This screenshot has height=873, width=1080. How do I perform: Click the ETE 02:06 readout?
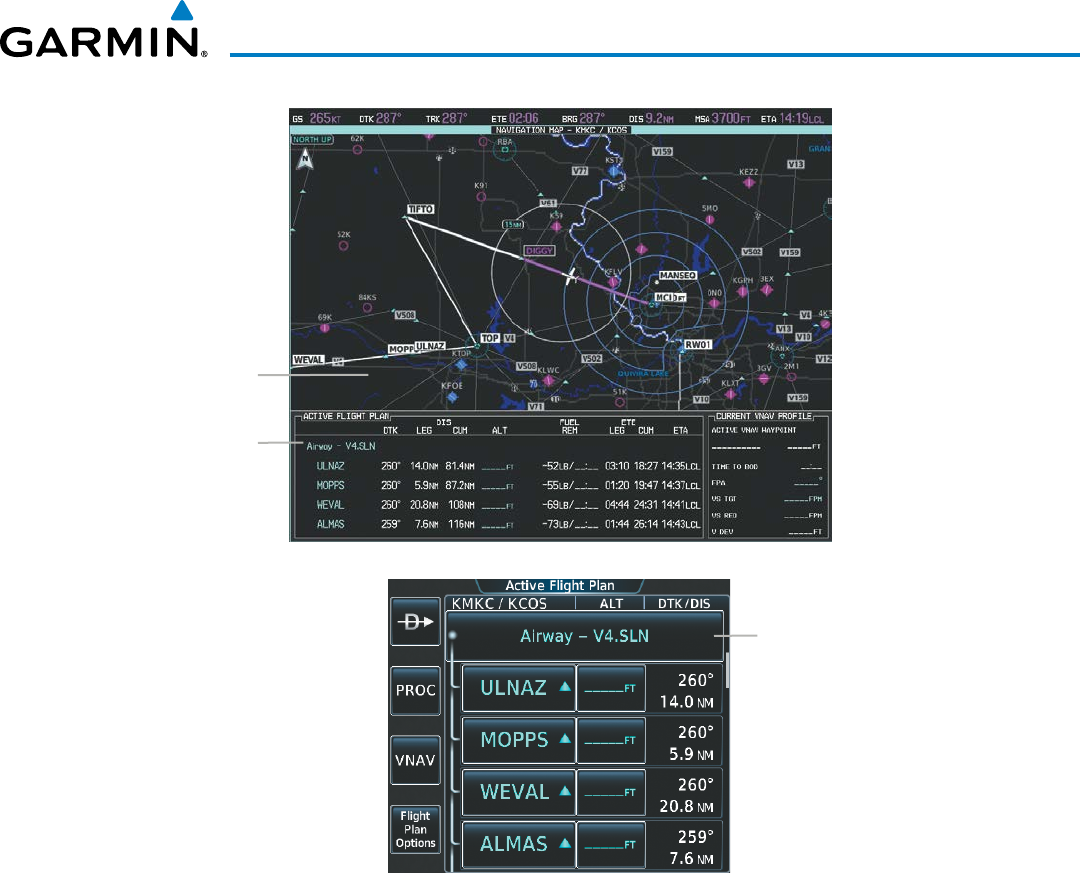(515, 119)
